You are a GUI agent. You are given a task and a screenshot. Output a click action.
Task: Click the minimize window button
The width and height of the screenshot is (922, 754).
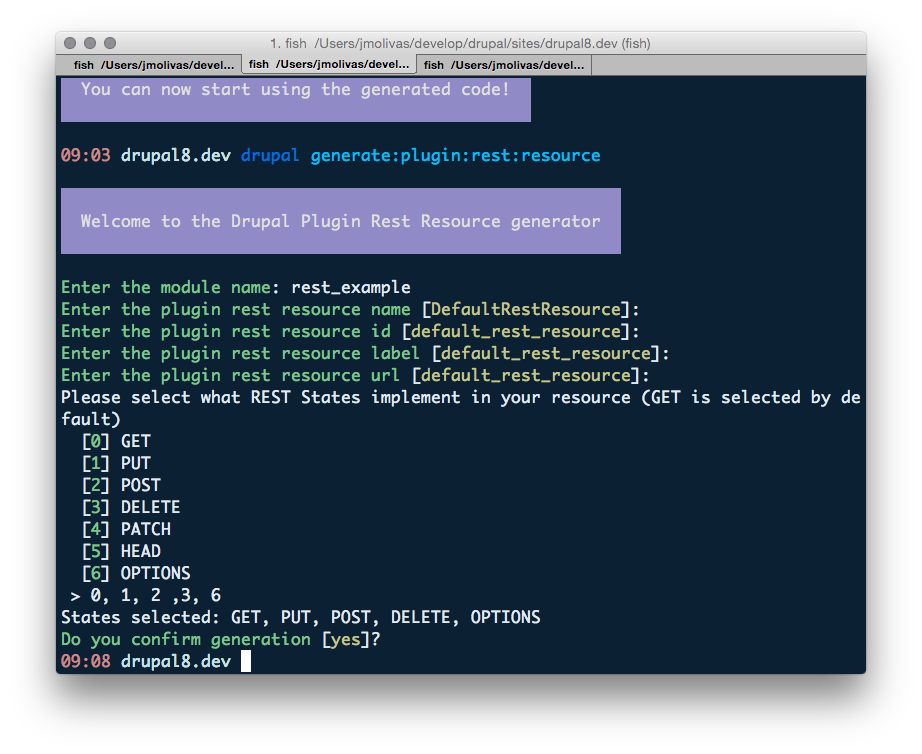(90, 43)
